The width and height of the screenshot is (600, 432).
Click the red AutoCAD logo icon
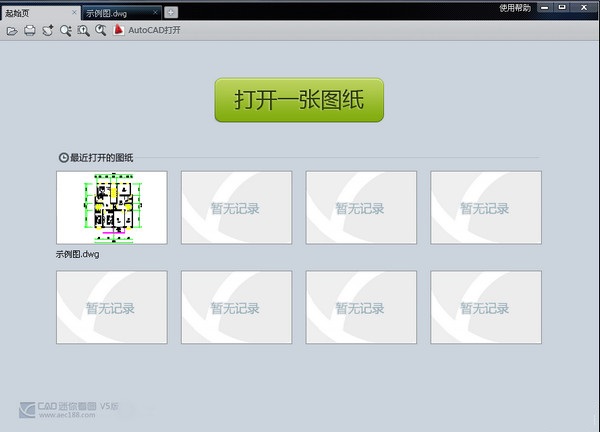119,30
